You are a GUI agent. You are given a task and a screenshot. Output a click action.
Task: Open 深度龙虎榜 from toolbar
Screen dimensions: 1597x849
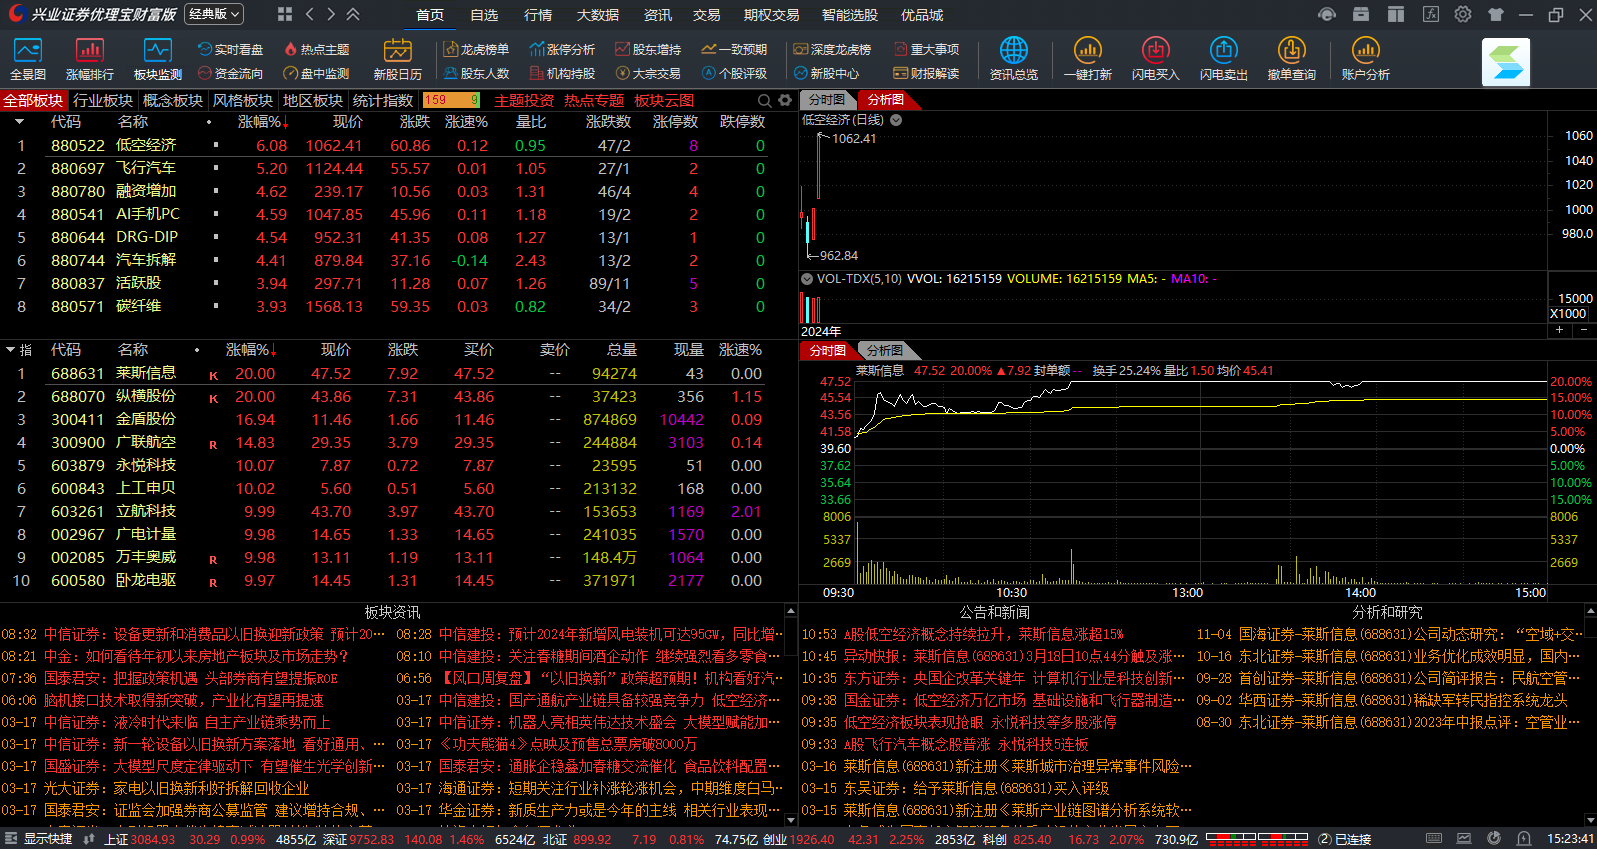(833, 49)
